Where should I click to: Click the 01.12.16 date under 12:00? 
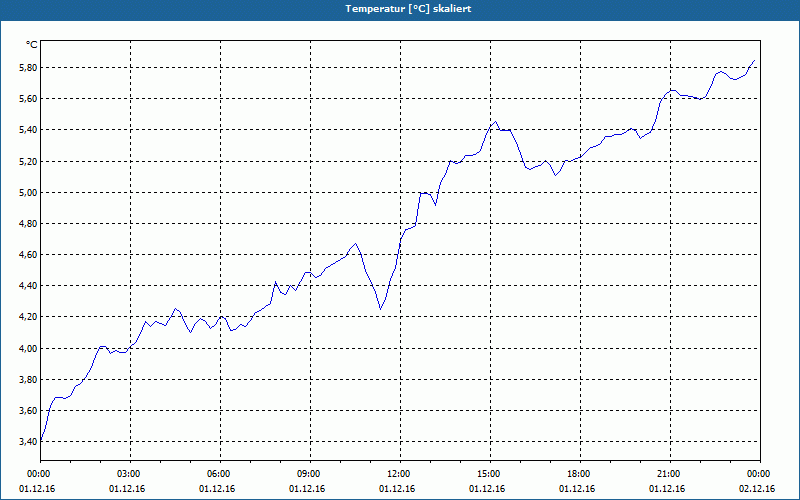click(397, 489)
